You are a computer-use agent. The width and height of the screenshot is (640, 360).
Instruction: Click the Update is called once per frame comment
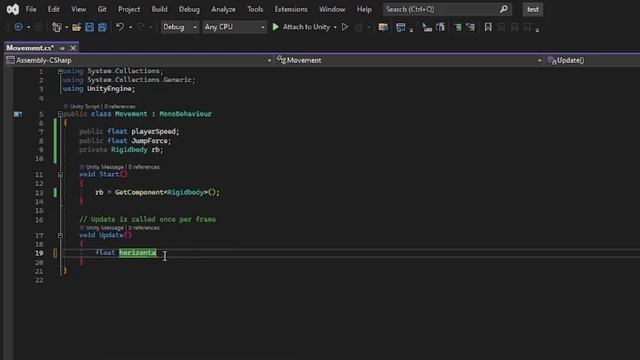coord(148,219)
